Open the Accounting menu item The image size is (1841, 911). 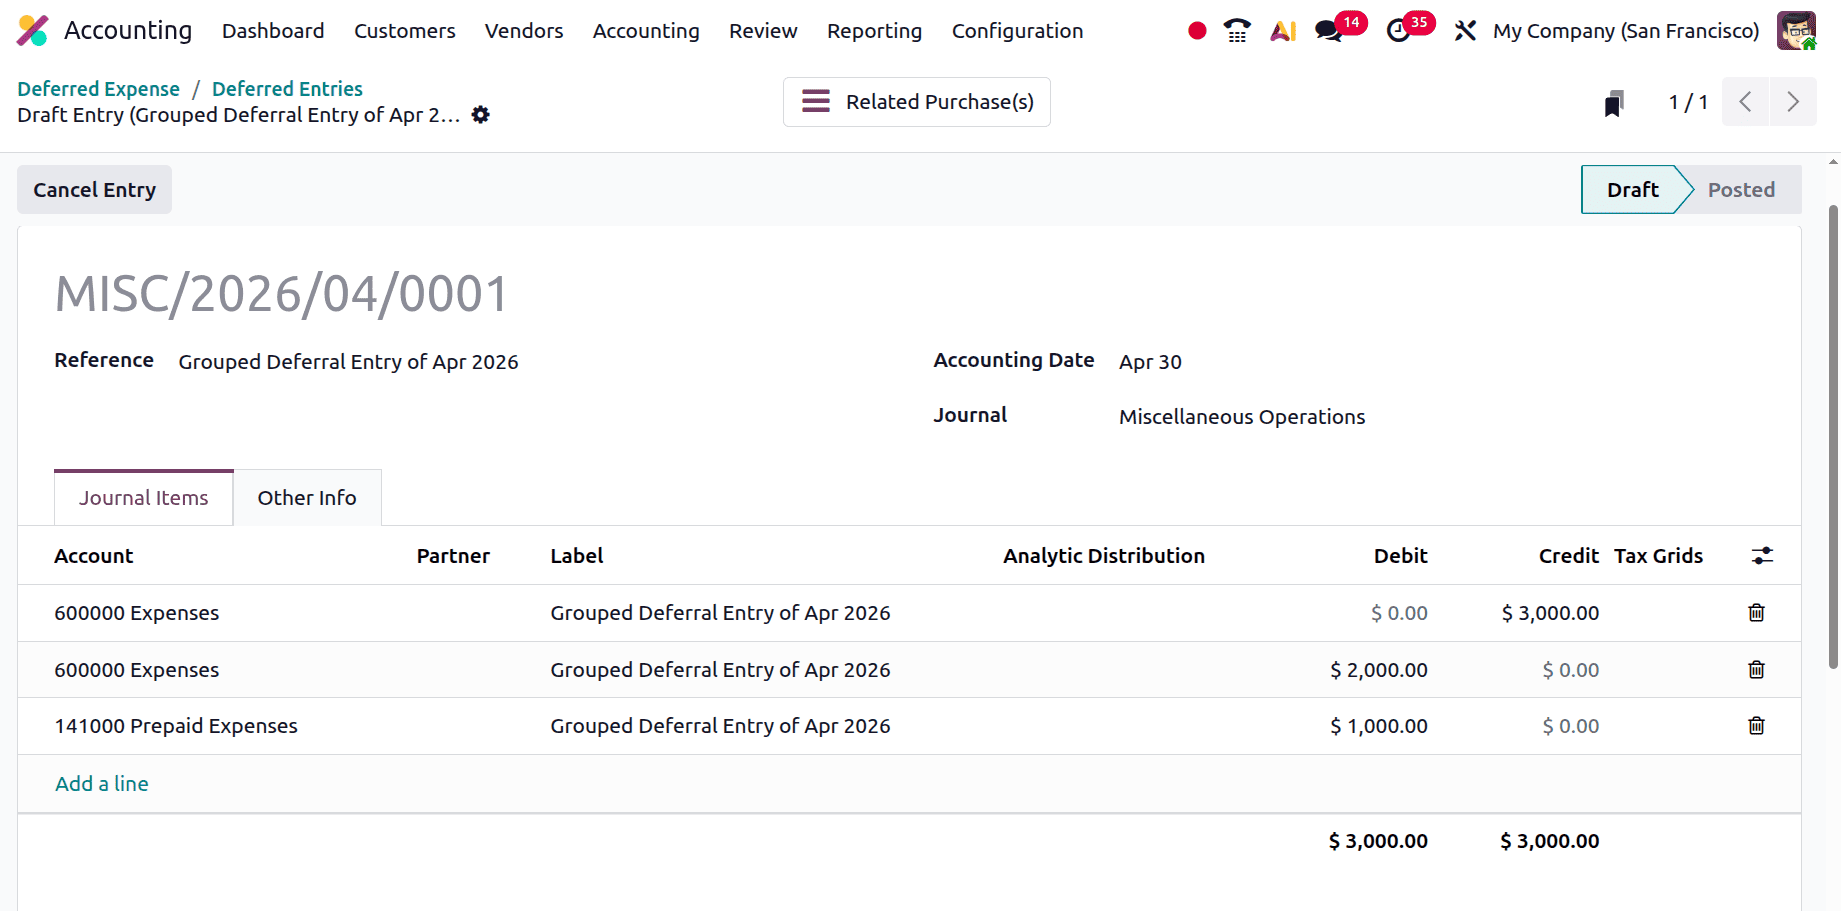click(x=646, y=31)
